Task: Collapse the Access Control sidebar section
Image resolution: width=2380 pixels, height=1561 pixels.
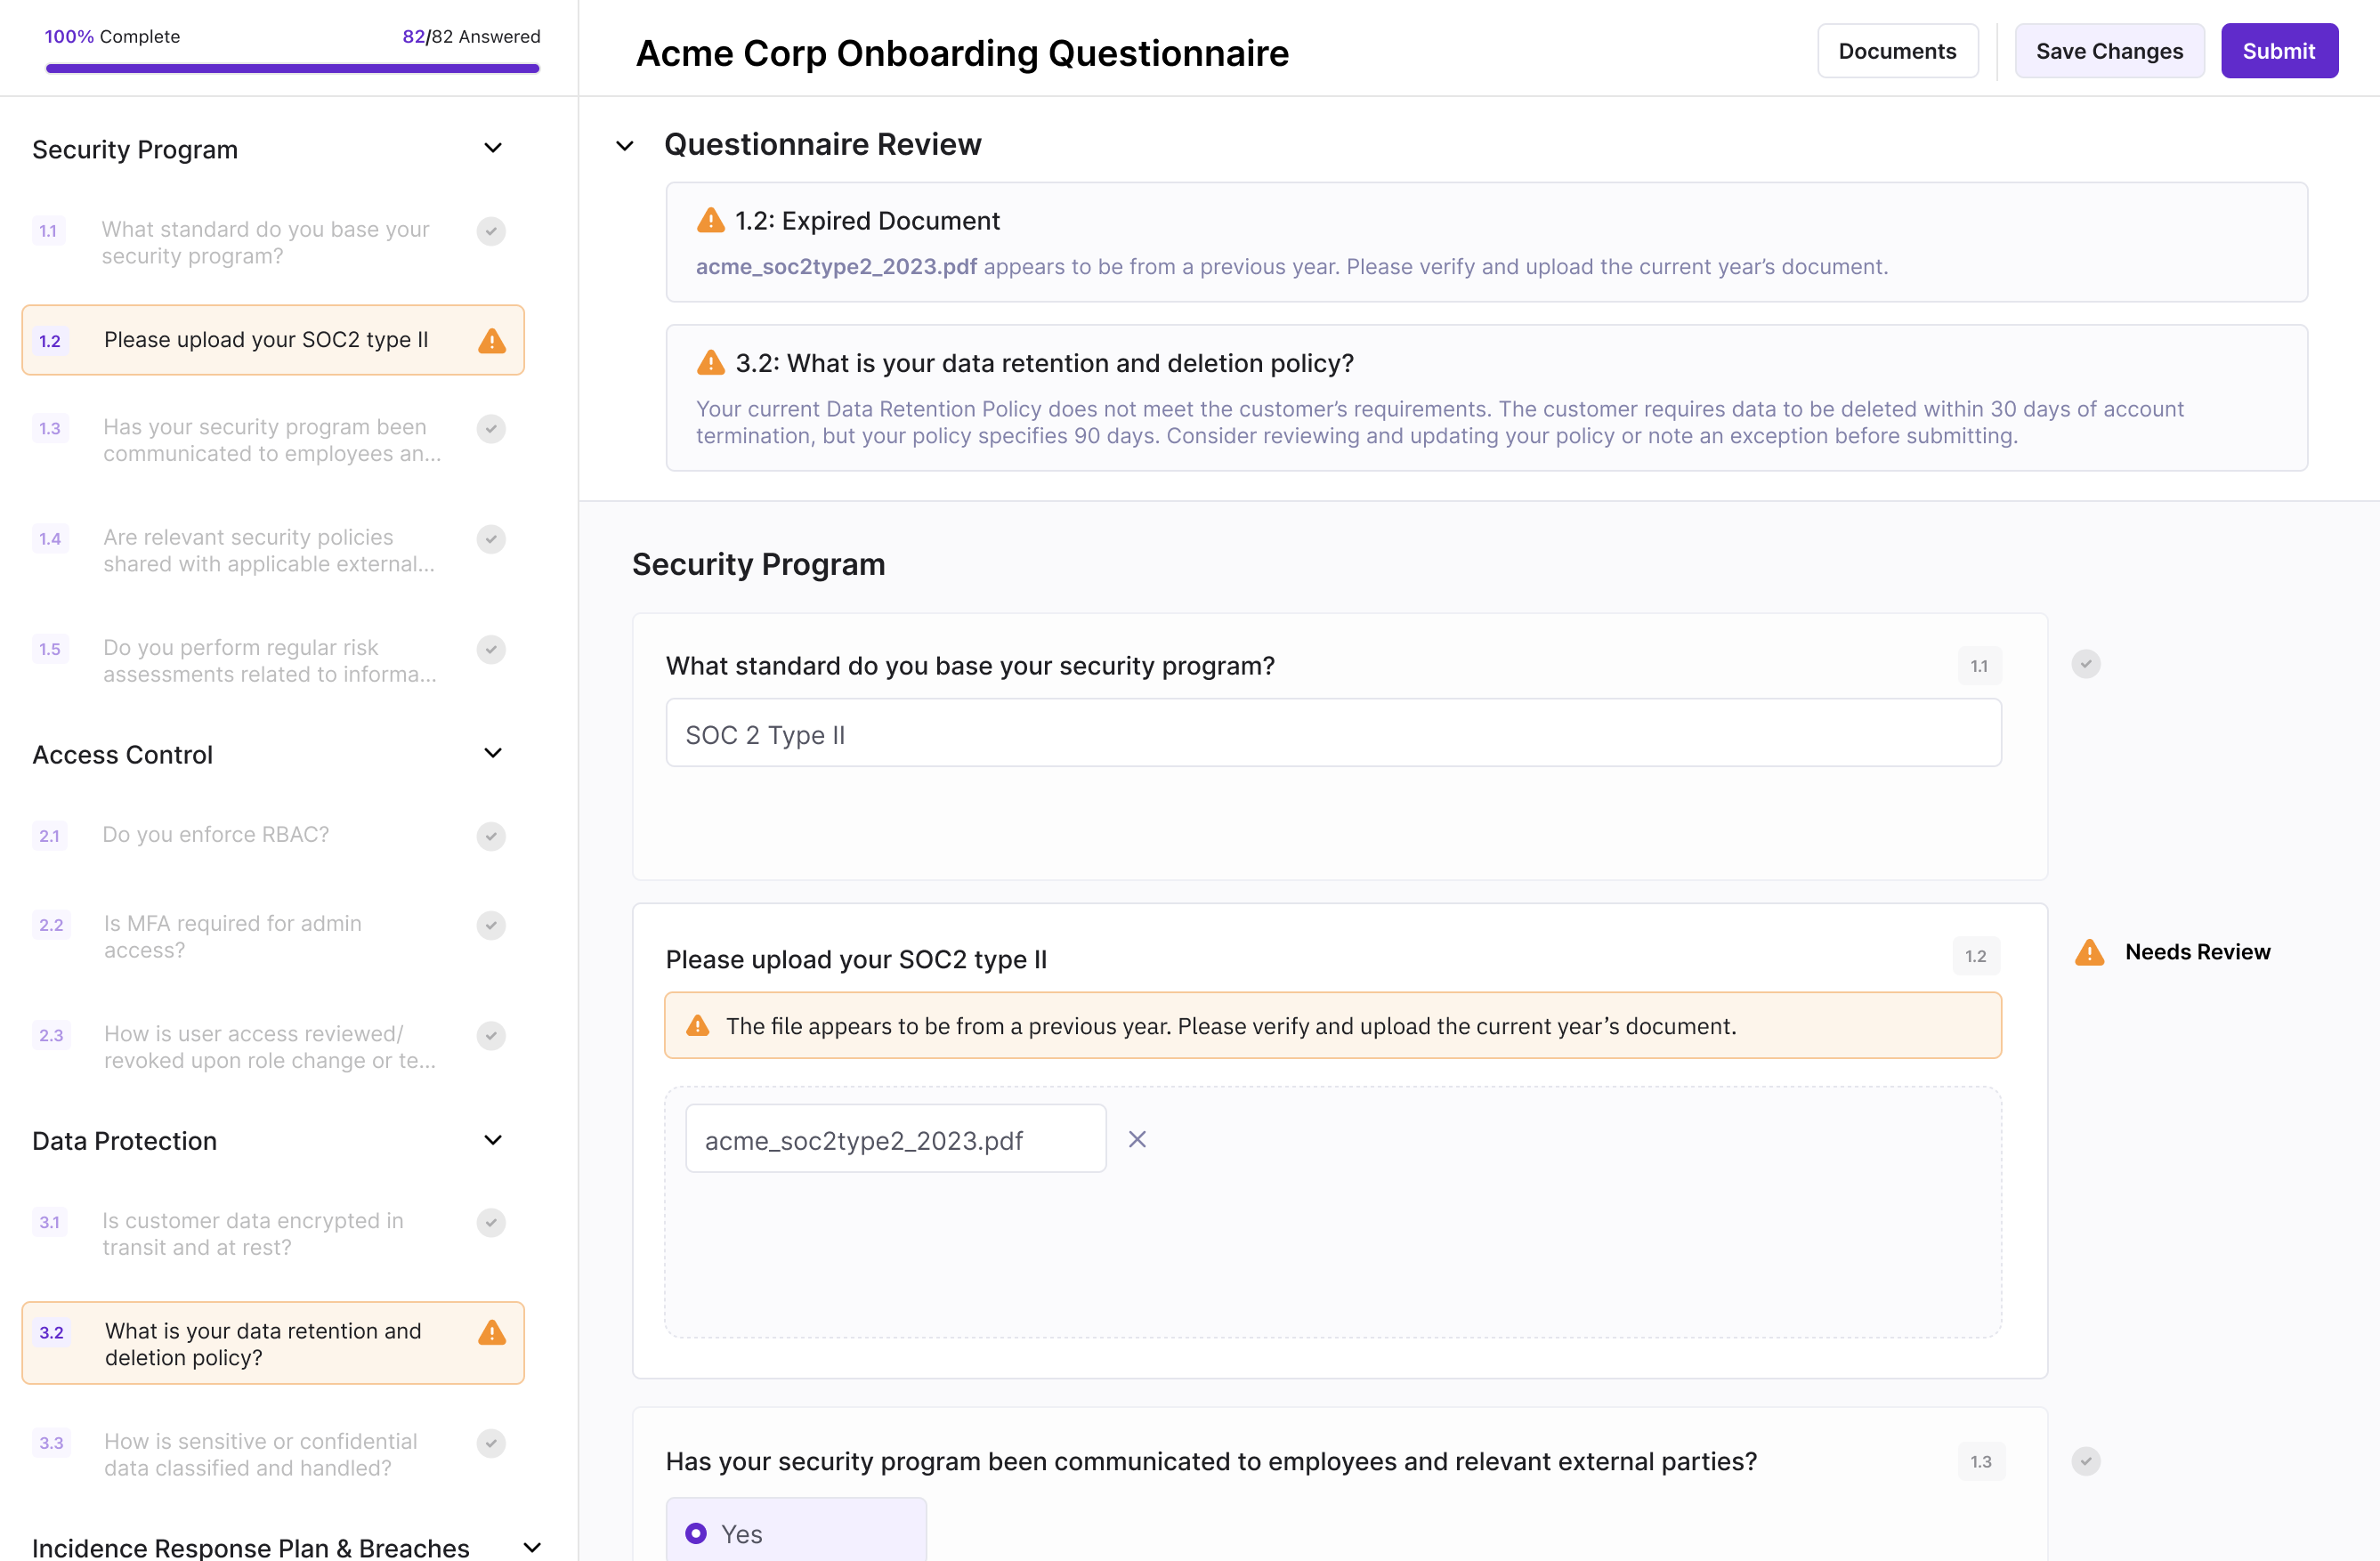Action: coord(492,753)
